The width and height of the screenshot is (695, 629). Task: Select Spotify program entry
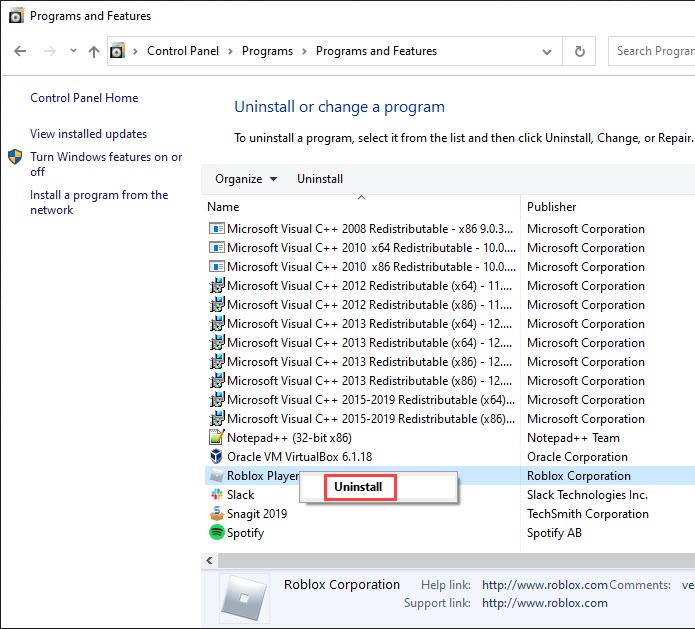[x=246, y=533]
